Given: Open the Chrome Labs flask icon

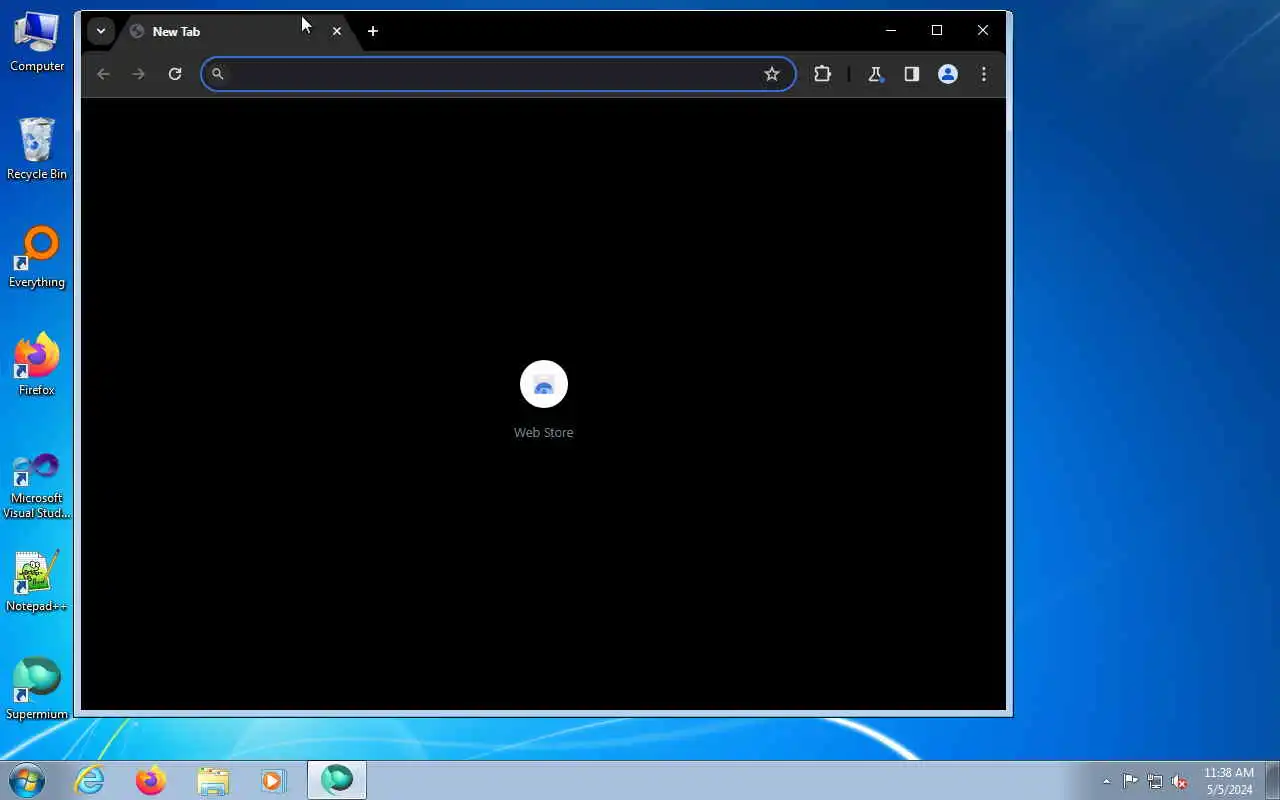Looking at the screenshot, I should (x=876, y=74).
